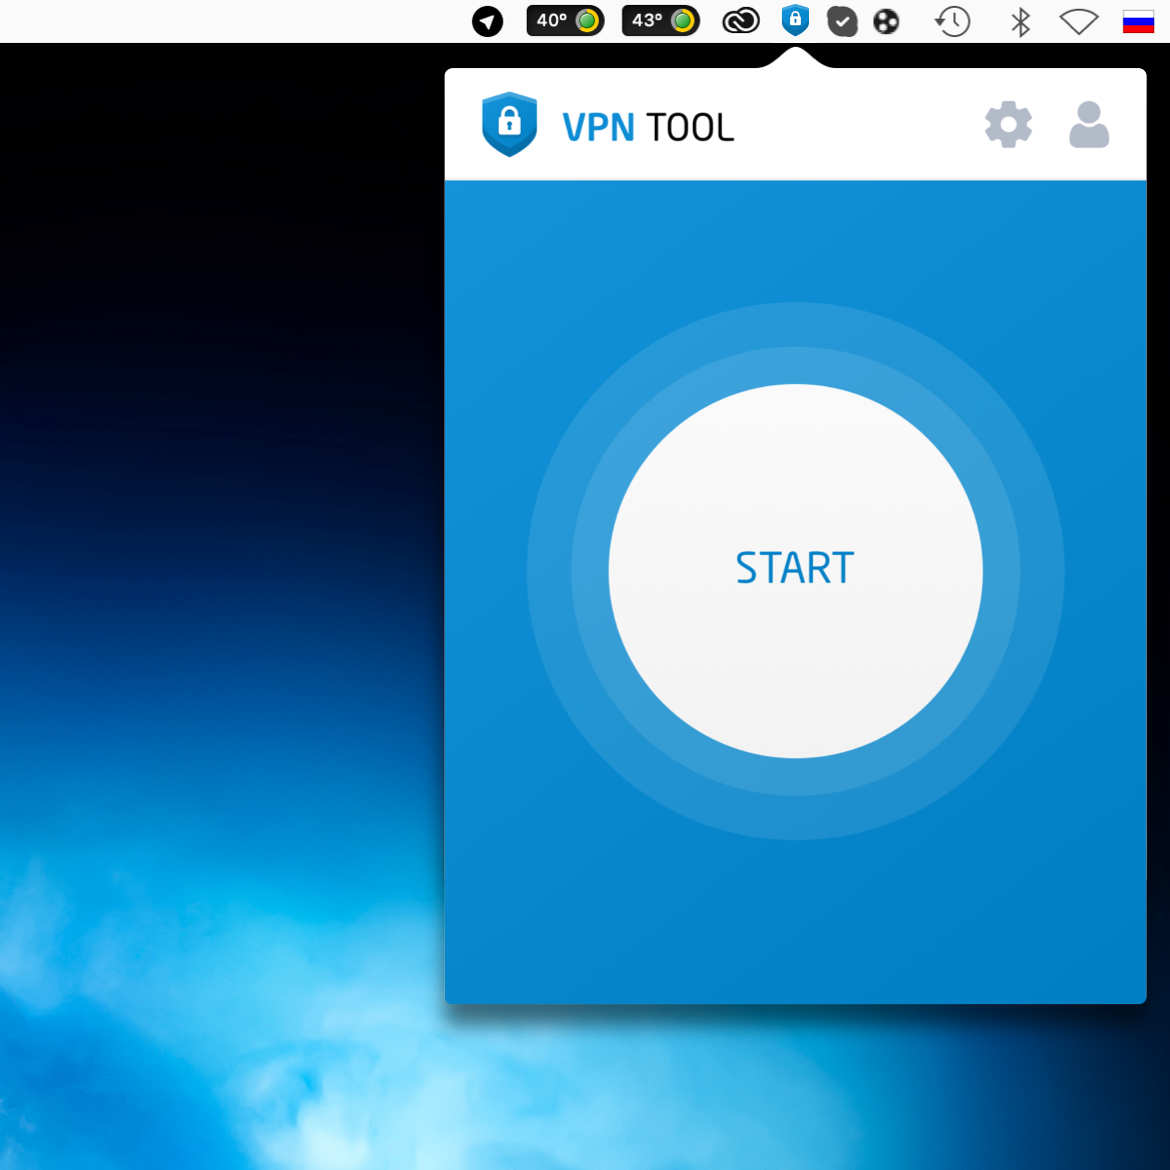The height and width of the screenshot is (1170, 1170).
Task: Open the Time Machine menu
Action: click(x=952, y=21)
